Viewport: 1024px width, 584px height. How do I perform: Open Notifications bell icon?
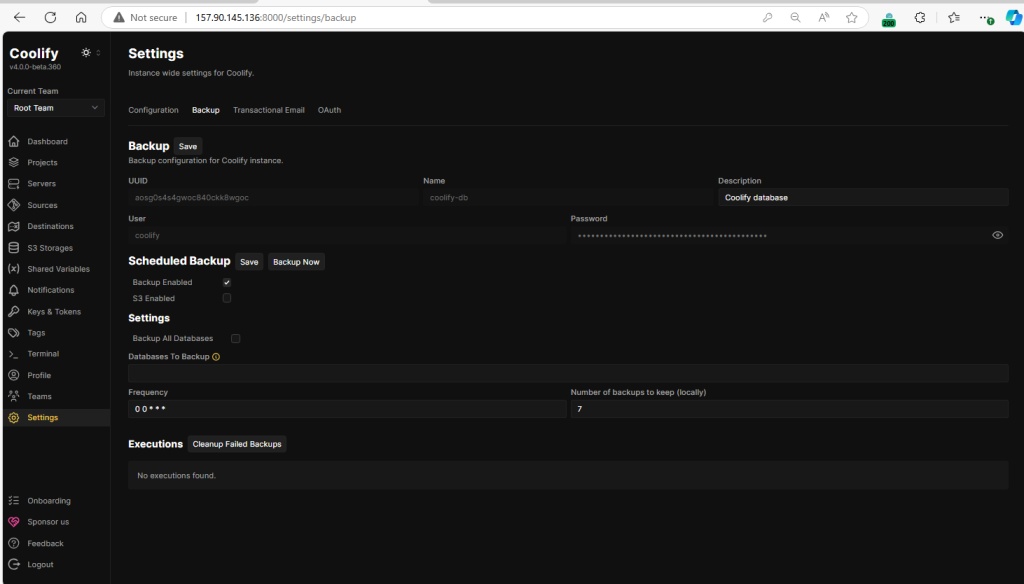(14, 290)
